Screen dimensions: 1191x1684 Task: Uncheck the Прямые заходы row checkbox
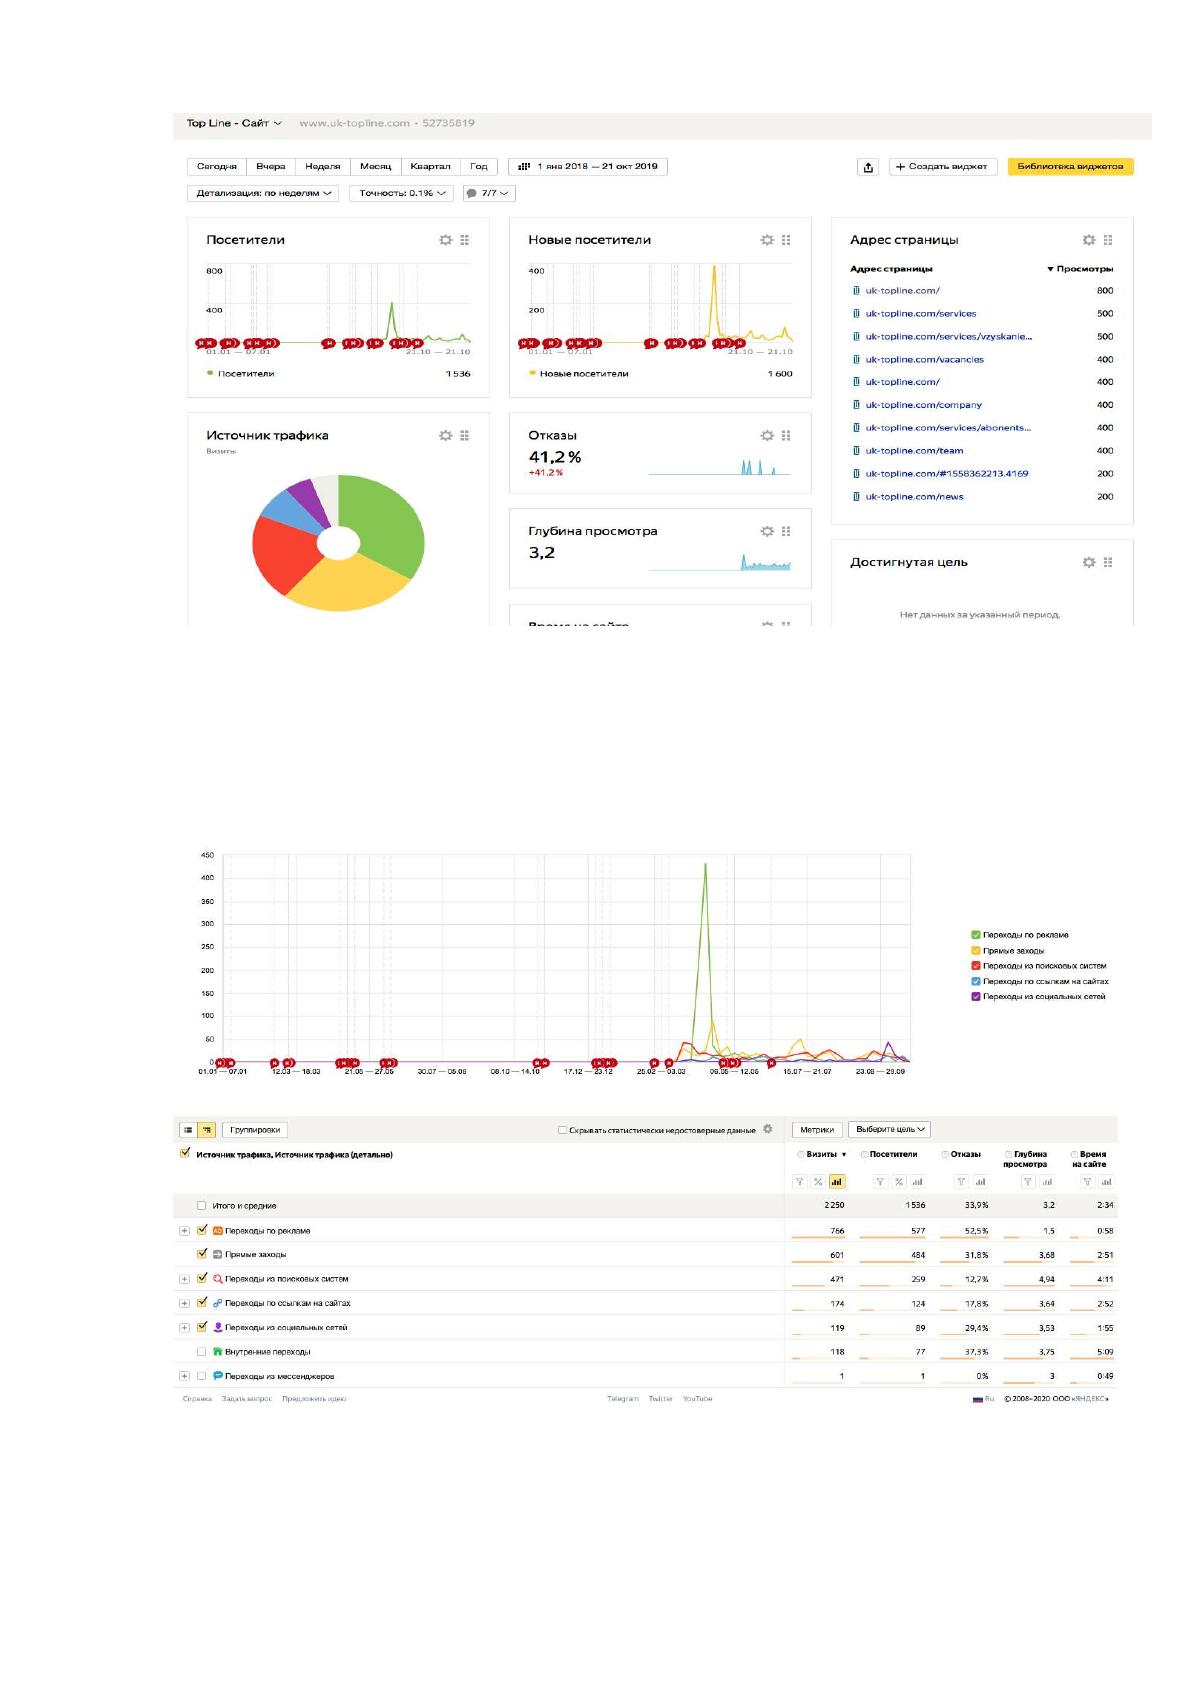[x=202, y=1254]
